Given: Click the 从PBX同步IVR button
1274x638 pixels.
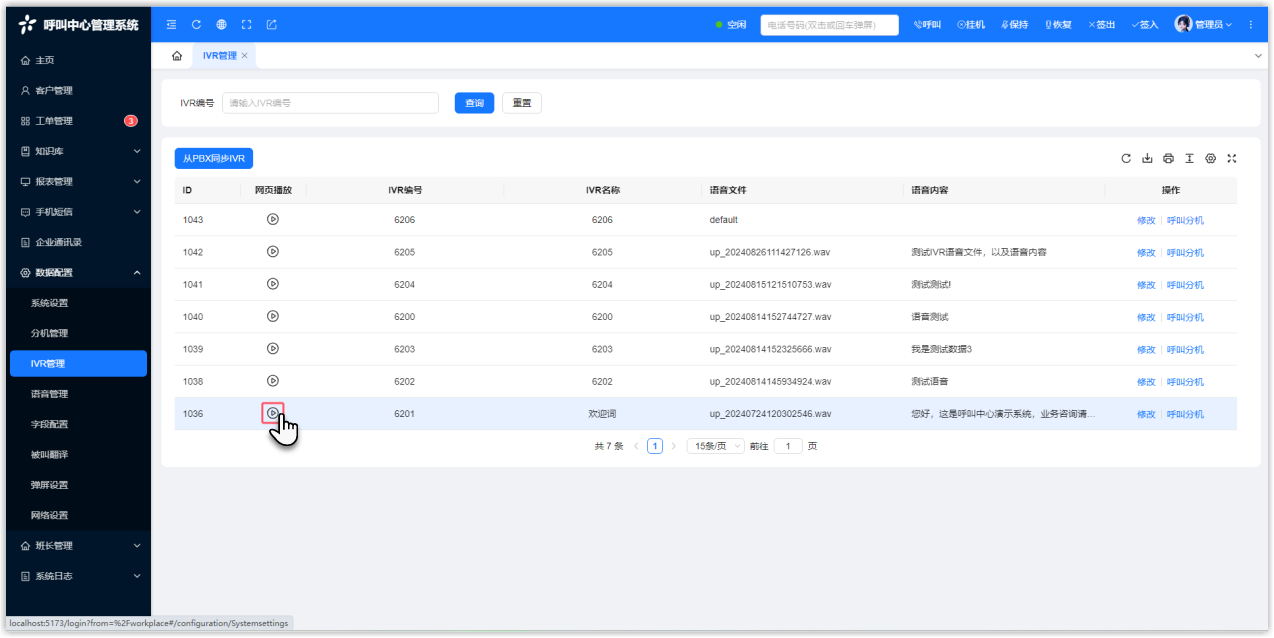Looking at the screenshot, I should (x=214, y=159).
